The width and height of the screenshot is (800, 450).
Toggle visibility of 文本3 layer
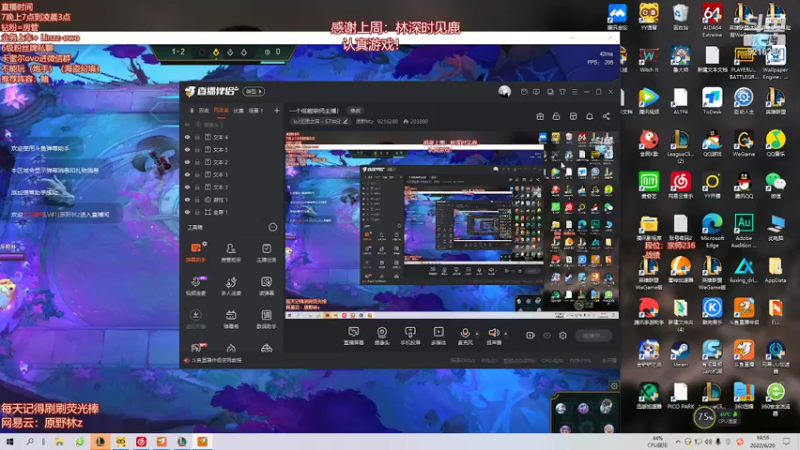tap(187, 187)
